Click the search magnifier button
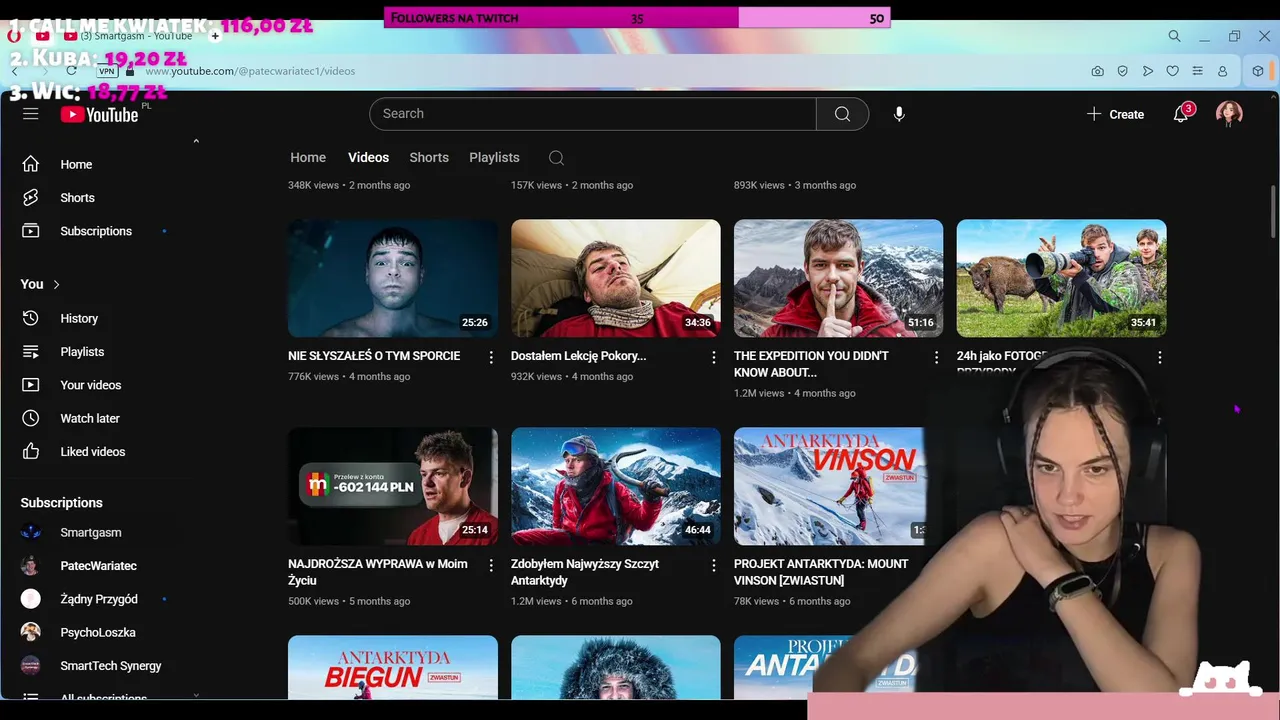The image size is (1280, 720). 842,114
